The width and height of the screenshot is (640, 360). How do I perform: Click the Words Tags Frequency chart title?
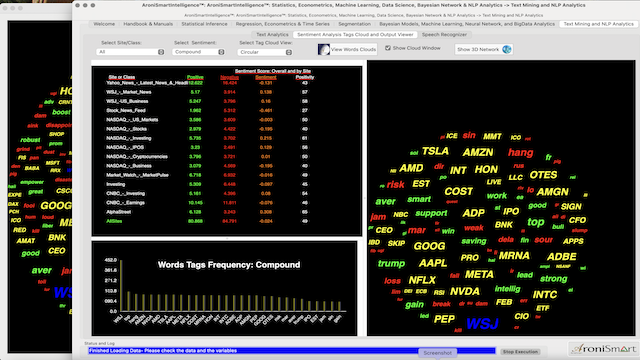tap(229, 265)
